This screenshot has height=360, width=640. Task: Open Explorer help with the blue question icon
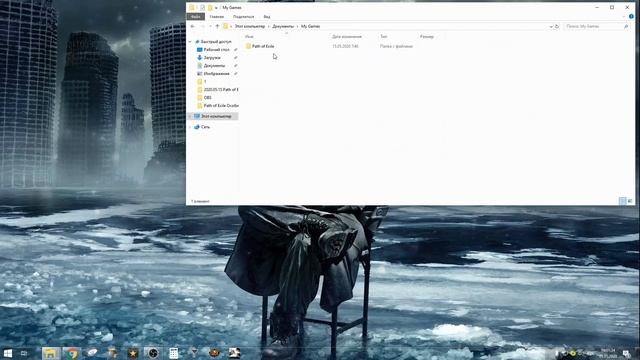tap(631, 17)
